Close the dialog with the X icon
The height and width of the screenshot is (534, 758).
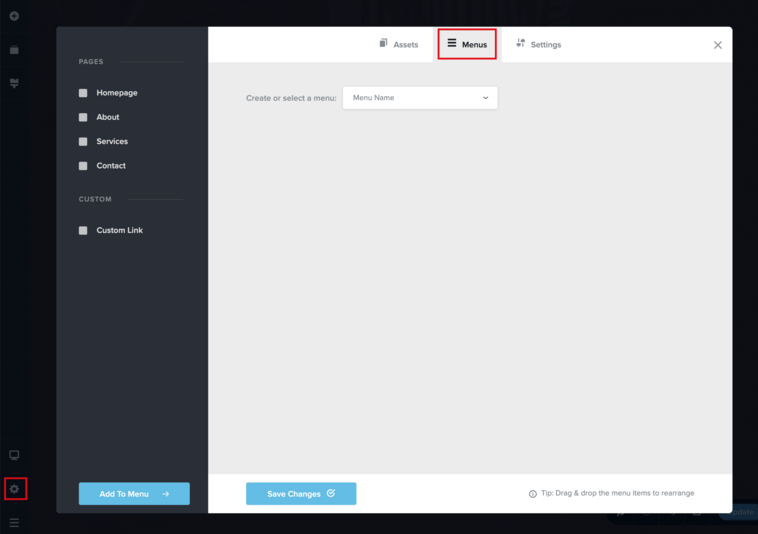pyautogui.click(x=717, y=45)
